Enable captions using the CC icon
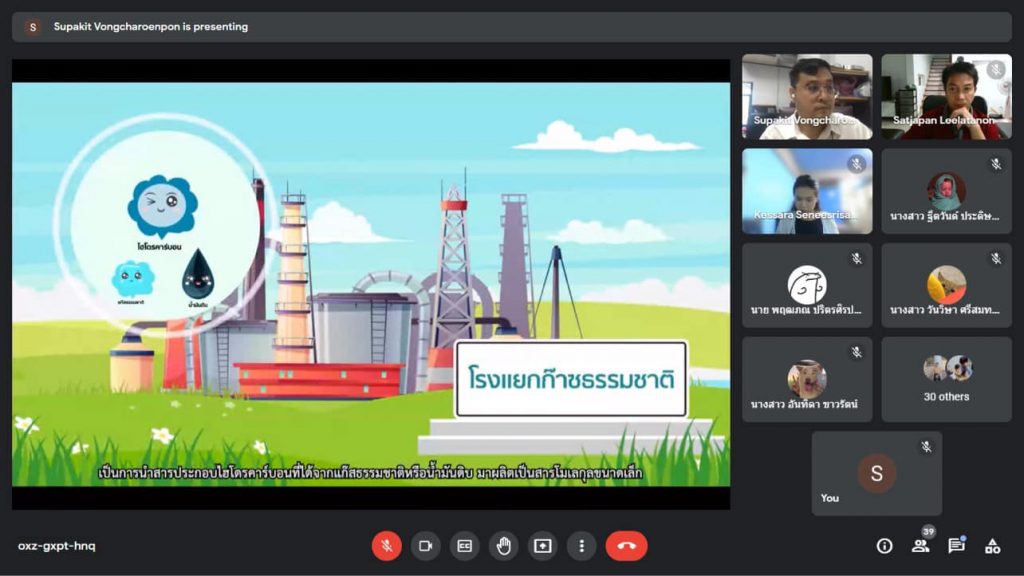Image resolution: width=1024 pixels, height=576 pixels. (x=464, y=546)
